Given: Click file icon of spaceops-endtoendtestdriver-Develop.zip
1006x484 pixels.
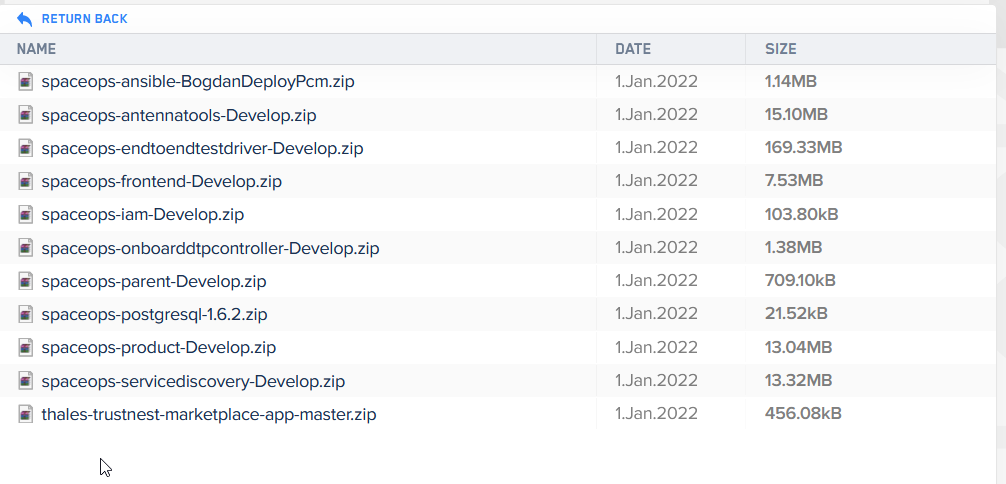Looking at the screenshot, I should [x=27, y=148].
